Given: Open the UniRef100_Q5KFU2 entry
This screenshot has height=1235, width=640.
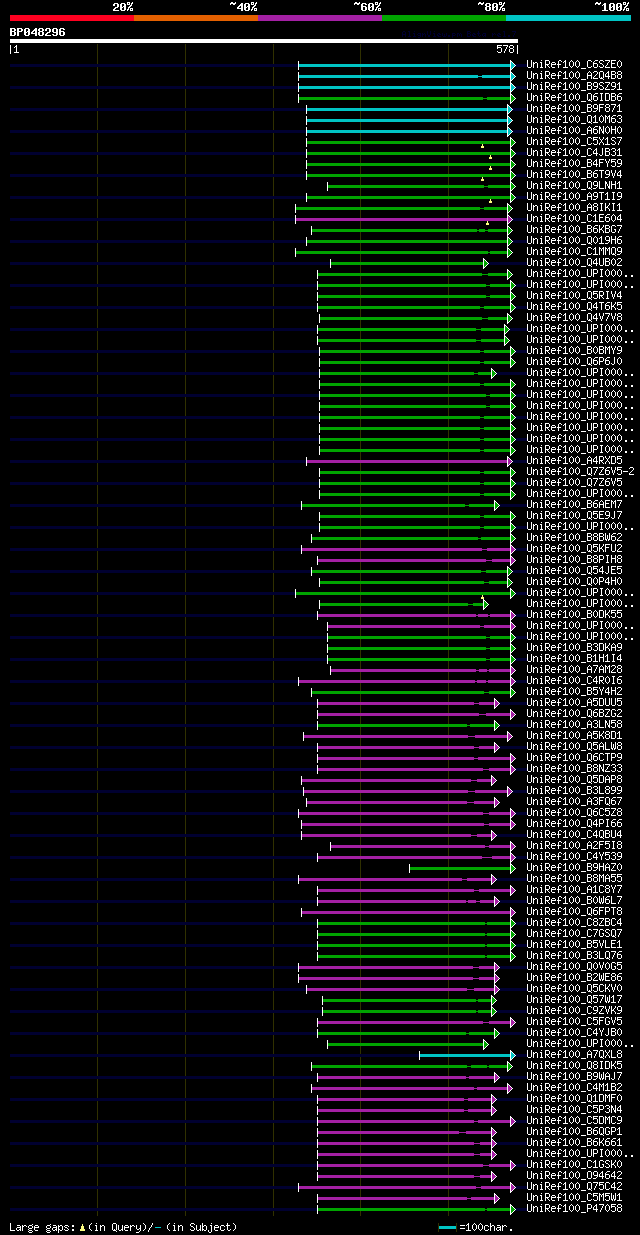Looking at the screenshot, I should [574, 549].
